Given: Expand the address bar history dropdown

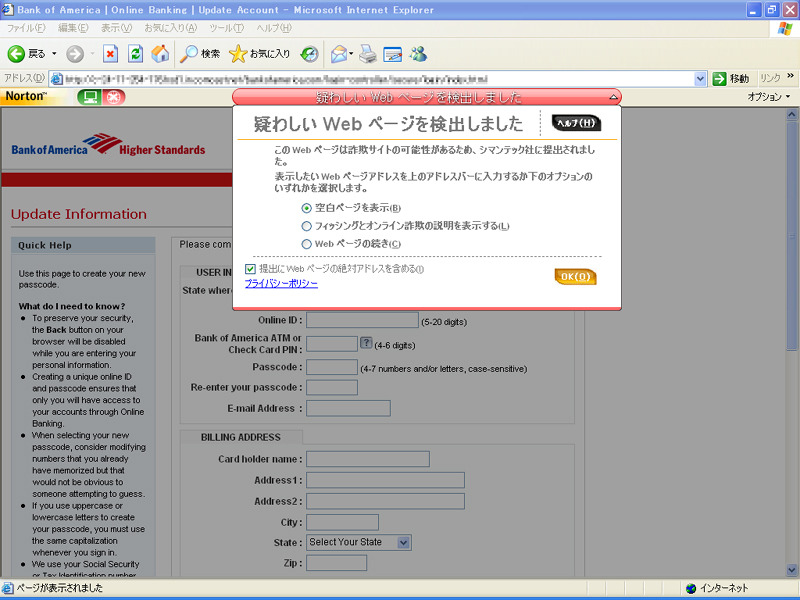Looking at the screenshot, I should 700,79.
